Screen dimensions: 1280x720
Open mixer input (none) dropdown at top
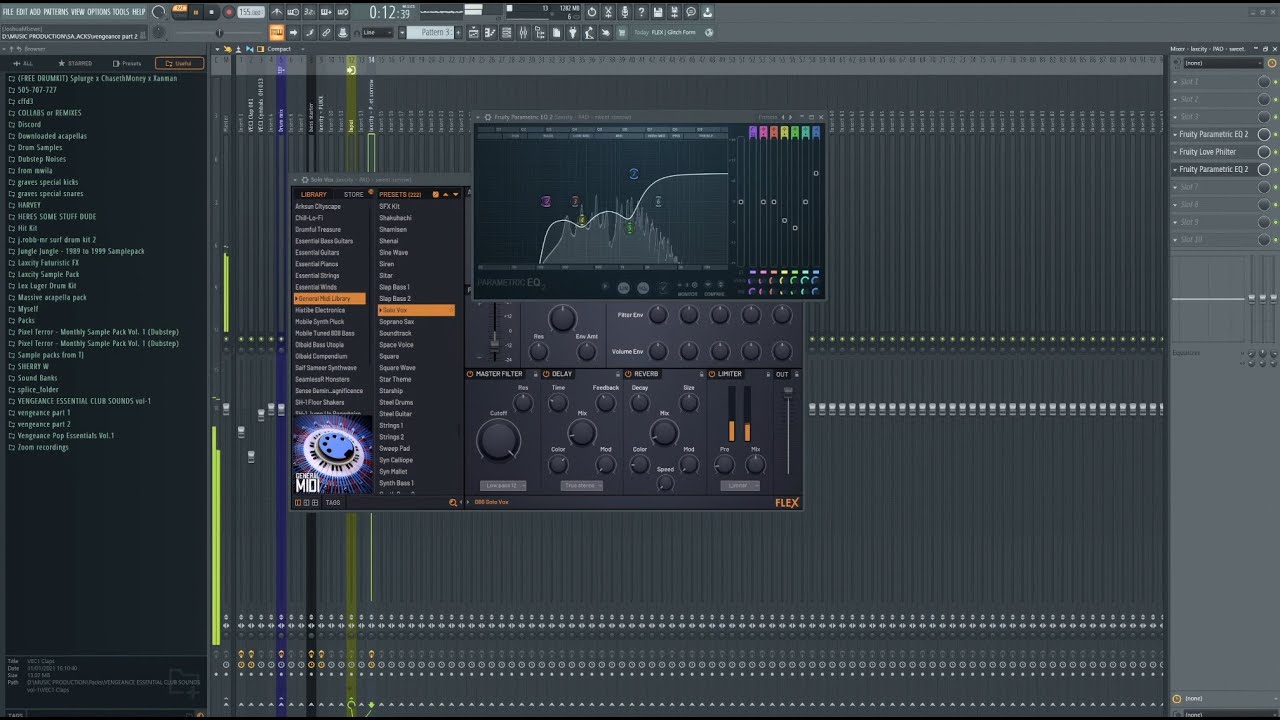click(1222, 63)
